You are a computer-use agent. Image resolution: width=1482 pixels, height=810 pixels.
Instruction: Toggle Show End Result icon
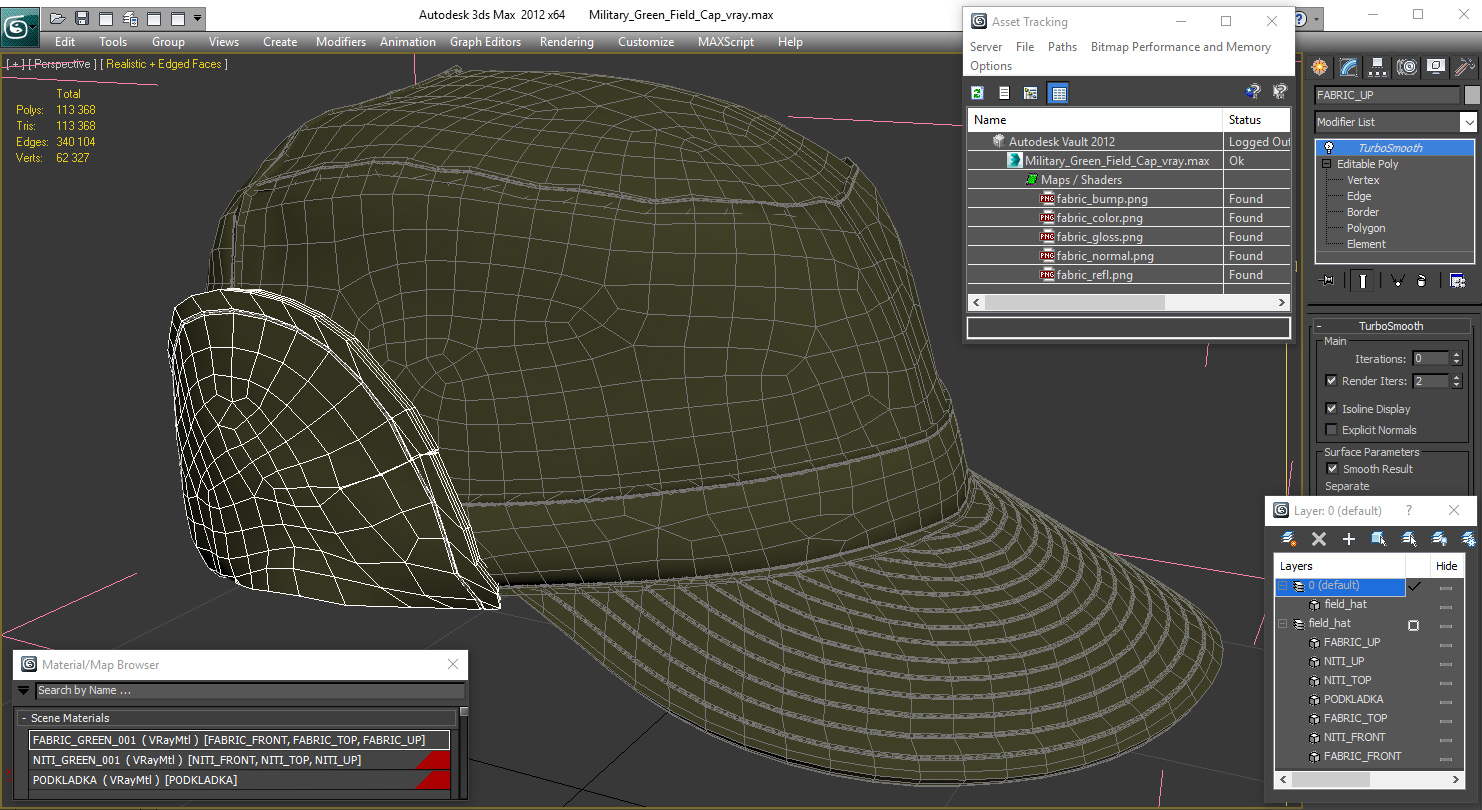[1362, 281]
